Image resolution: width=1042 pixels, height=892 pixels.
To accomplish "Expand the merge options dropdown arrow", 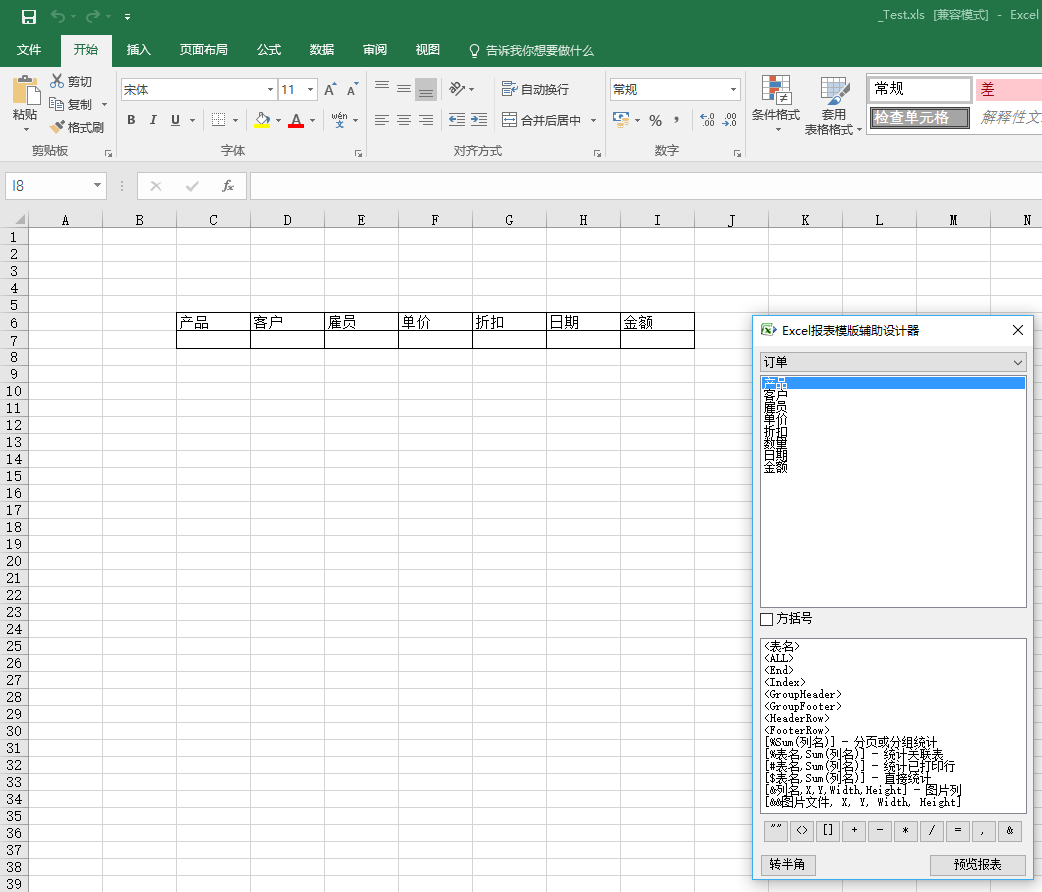I will pos(593,120).
